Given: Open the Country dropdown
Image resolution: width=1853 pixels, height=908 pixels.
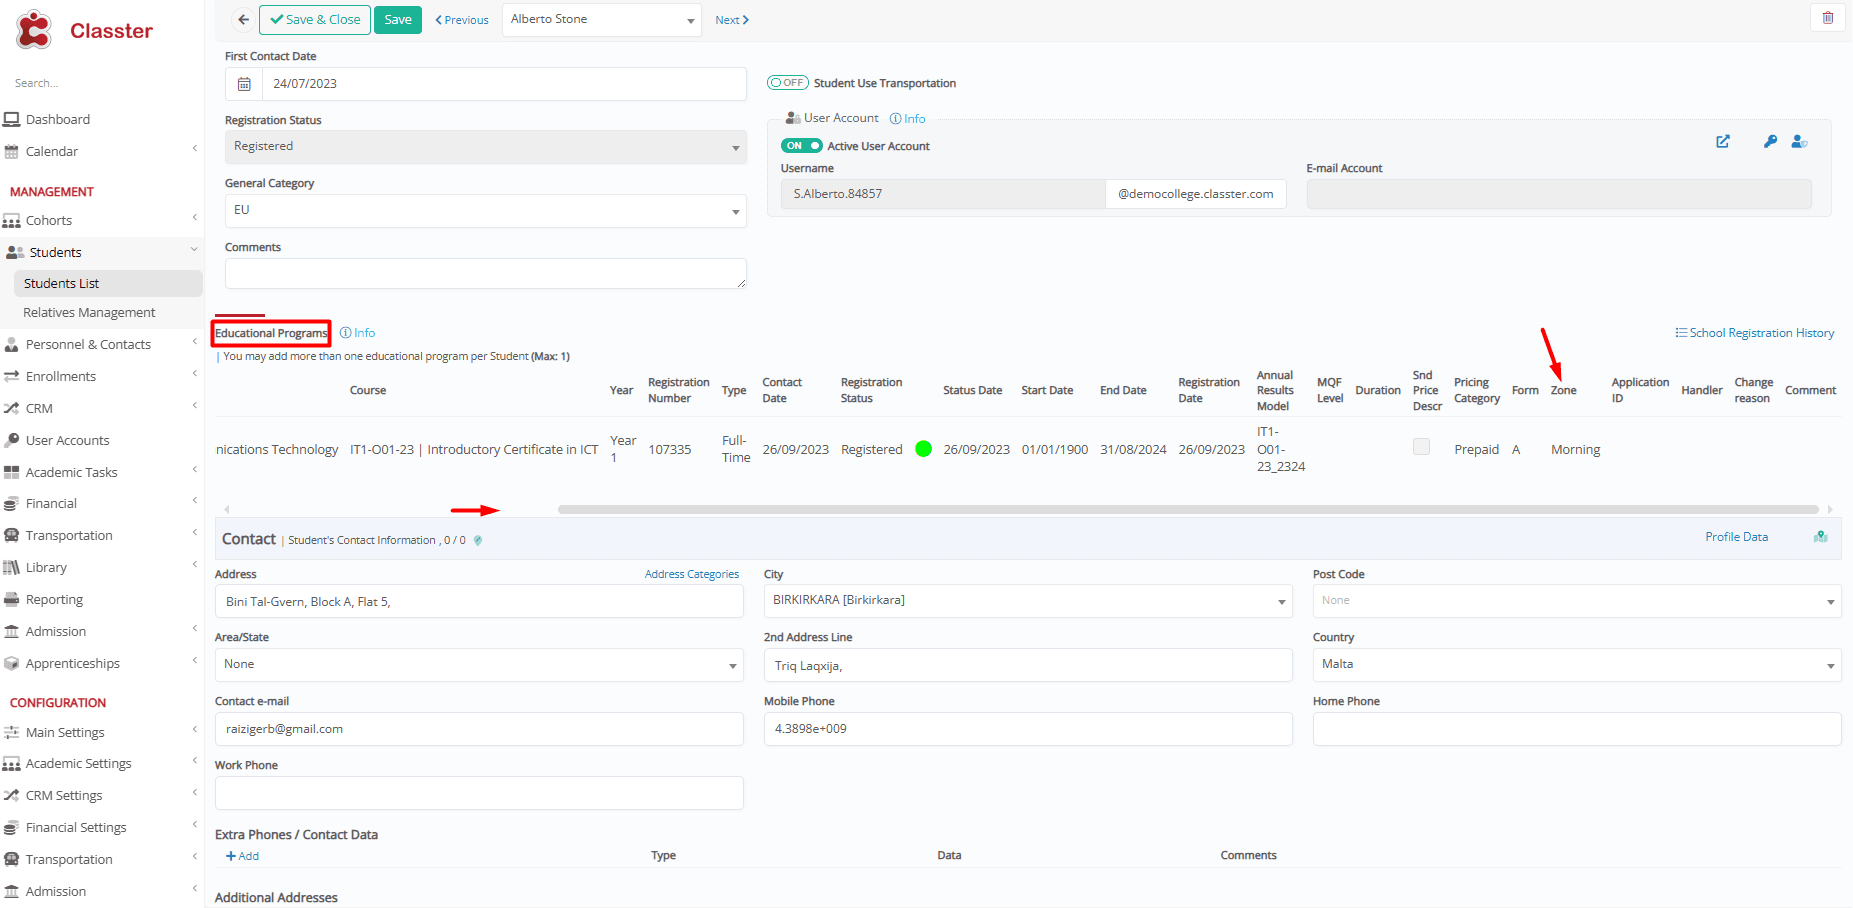Looking at the screenshot, I should [1577, 665].
